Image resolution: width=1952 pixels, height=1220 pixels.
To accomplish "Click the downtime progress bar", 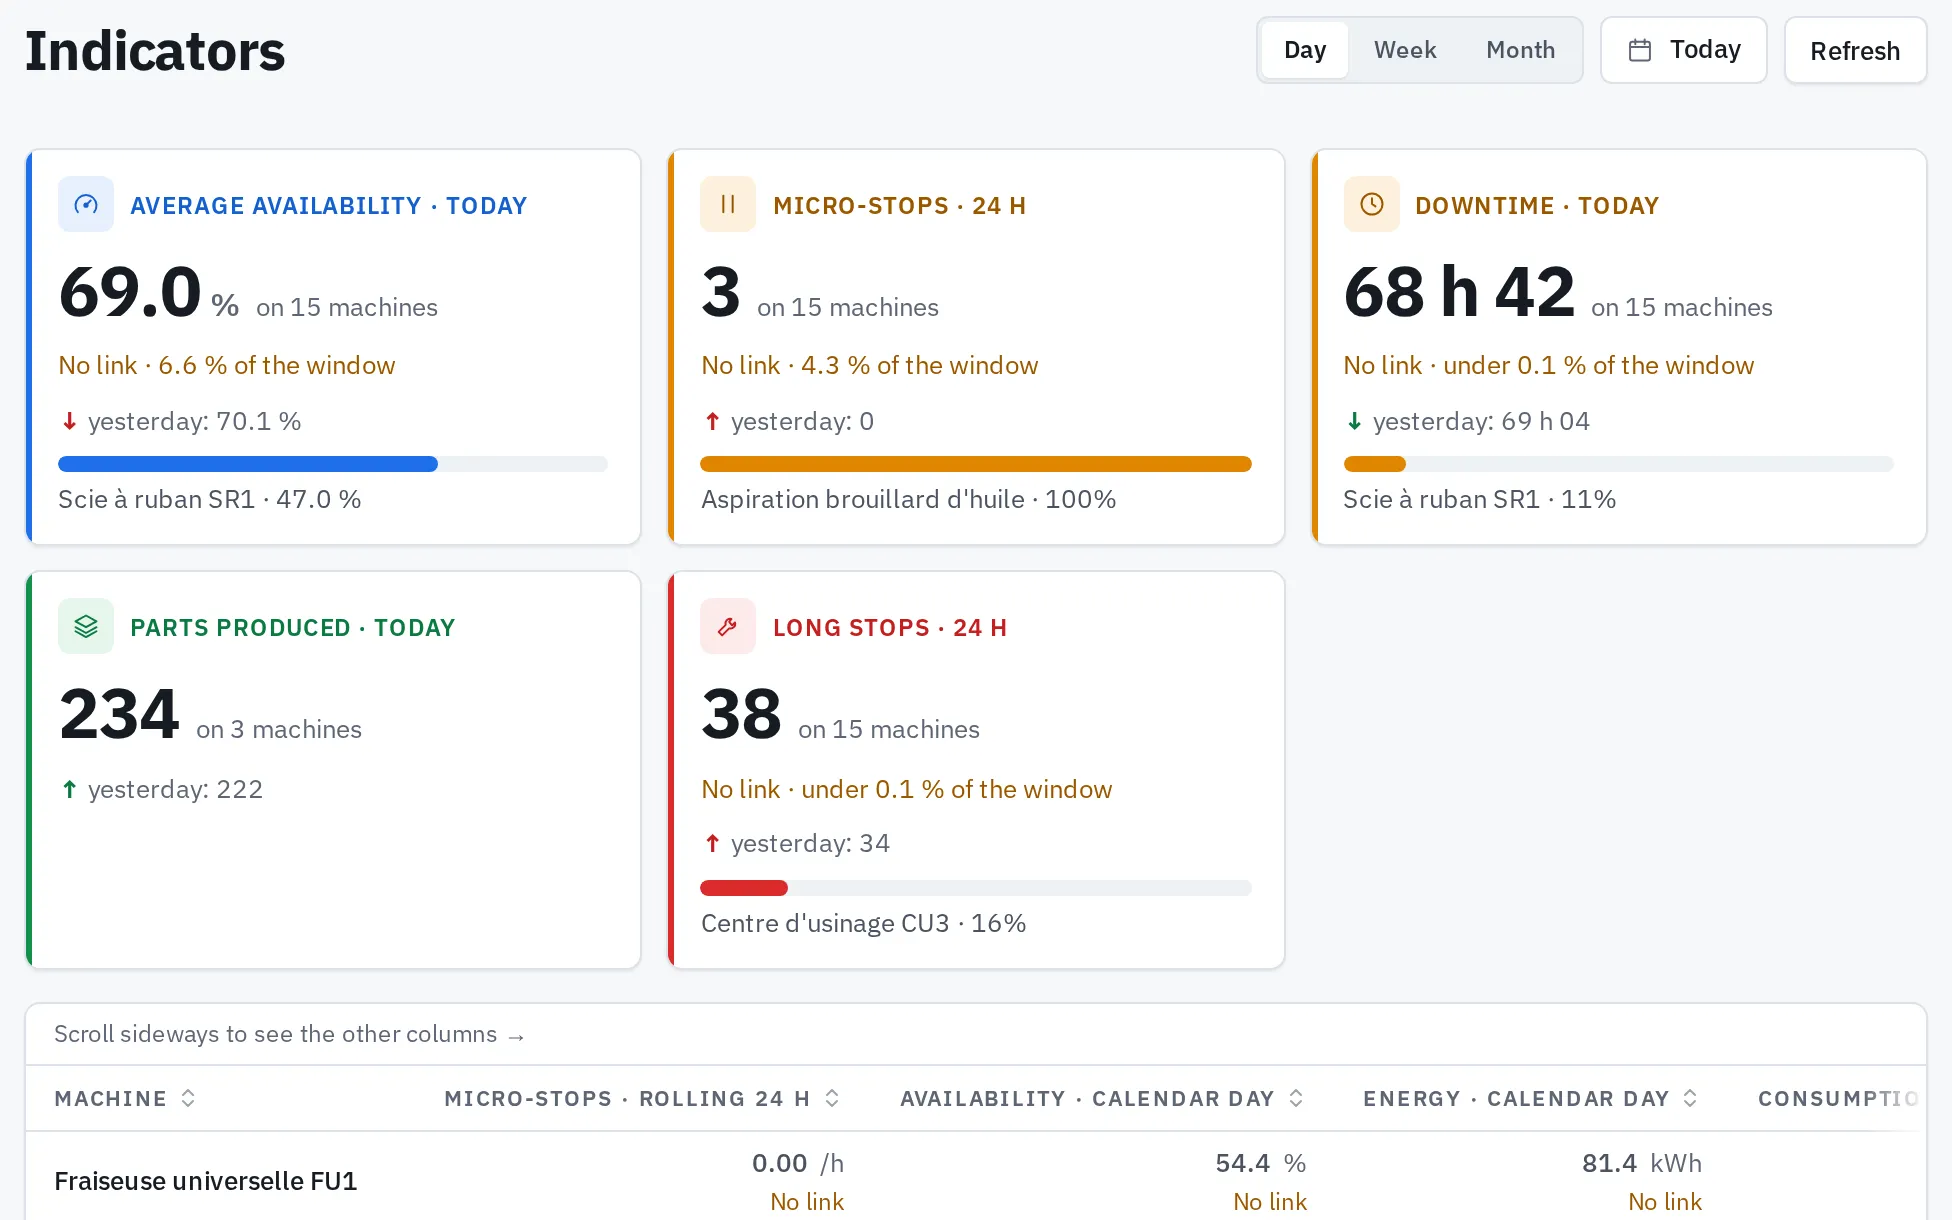I will click(x=1619, y=464).
